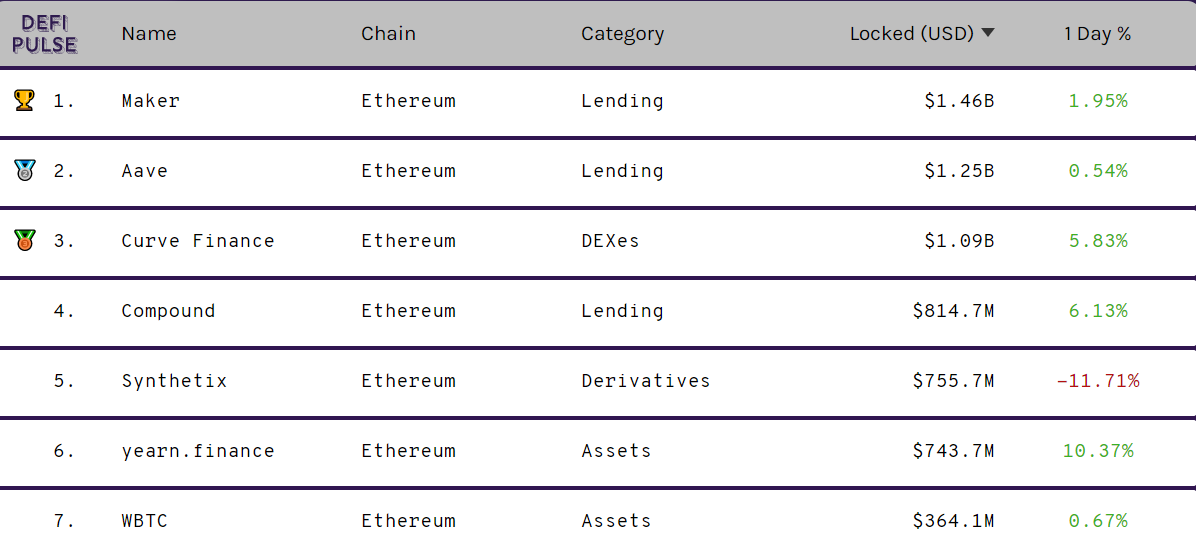Screen dimensions: 1196x553
Task: Open the Curve Finance project link
Action: tap(198, 241)
